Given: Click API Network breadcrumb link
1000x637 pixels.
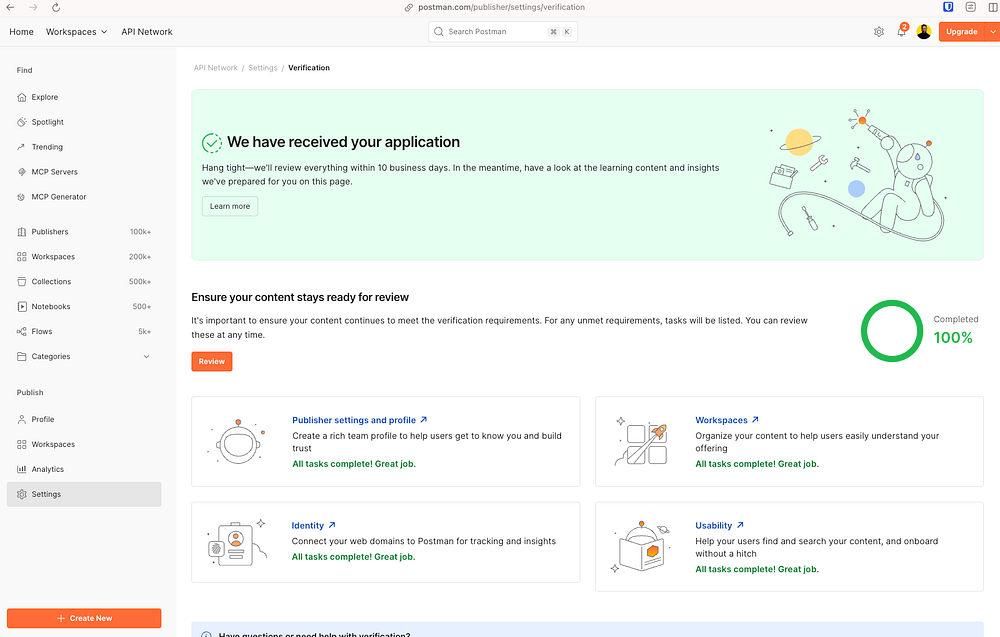Looking at the screenshot, I should pos(216,68).
